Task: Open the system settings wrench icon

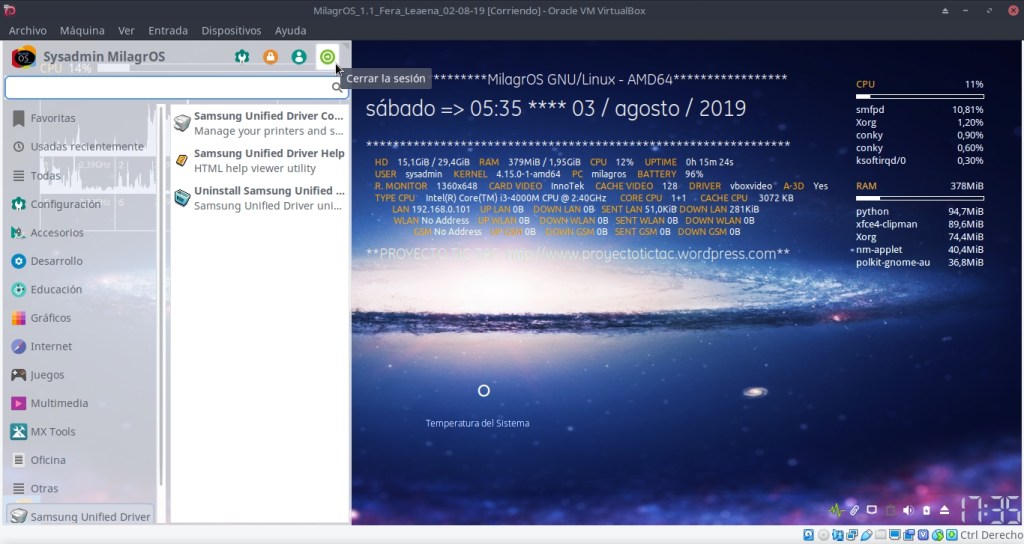Action: point(242,57)
